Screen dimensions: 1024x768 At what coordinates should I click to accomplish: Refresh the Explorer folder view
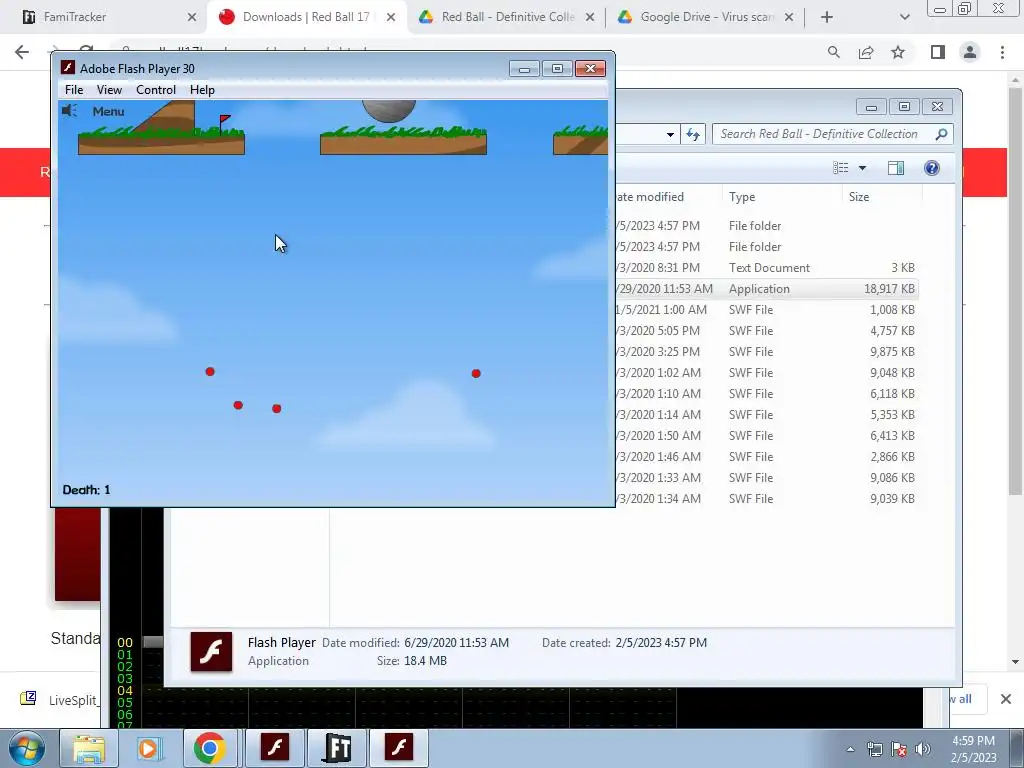click(x=693, y=135)
